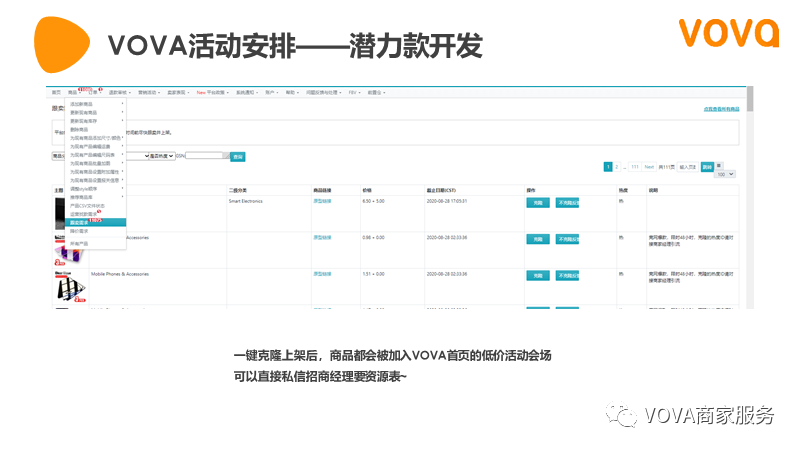
Task: Click 克隆 button in first row
Action: [537, 202]
